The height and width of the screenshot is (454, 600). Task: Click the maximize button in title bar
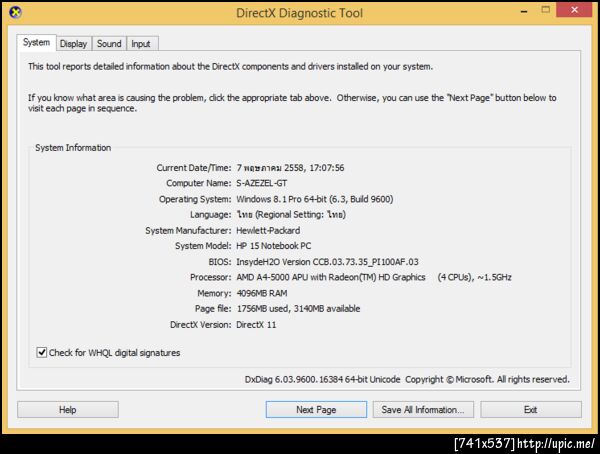(x=546, y=10)
